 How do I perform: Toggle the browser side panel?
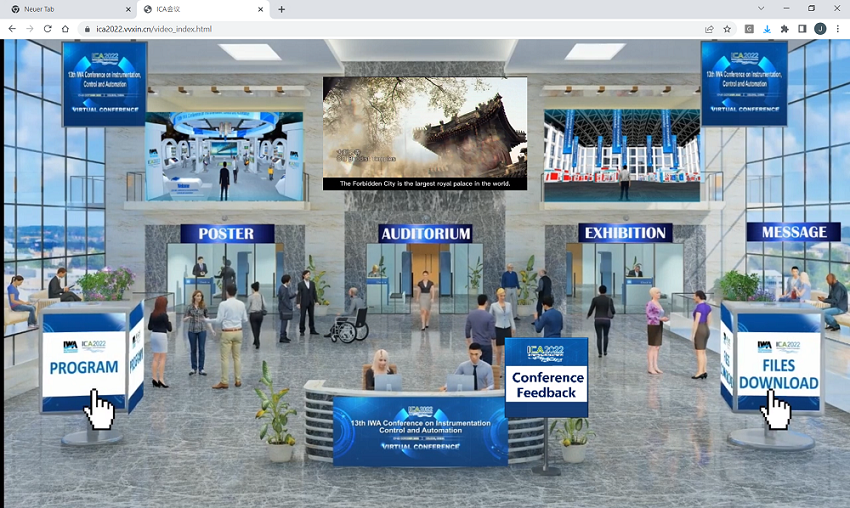pyautogui.click(x=802, y=29)
